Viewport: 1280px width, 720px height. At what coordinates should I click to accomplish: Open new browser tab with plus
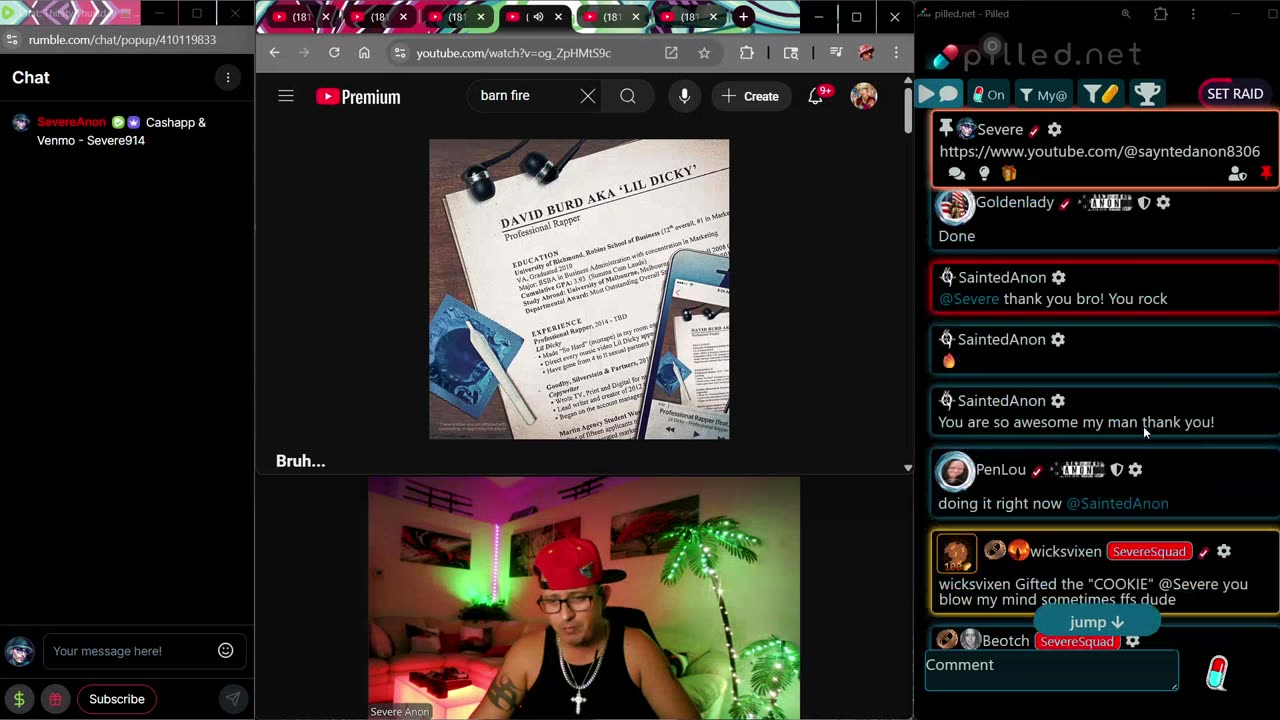pos(743,17)
